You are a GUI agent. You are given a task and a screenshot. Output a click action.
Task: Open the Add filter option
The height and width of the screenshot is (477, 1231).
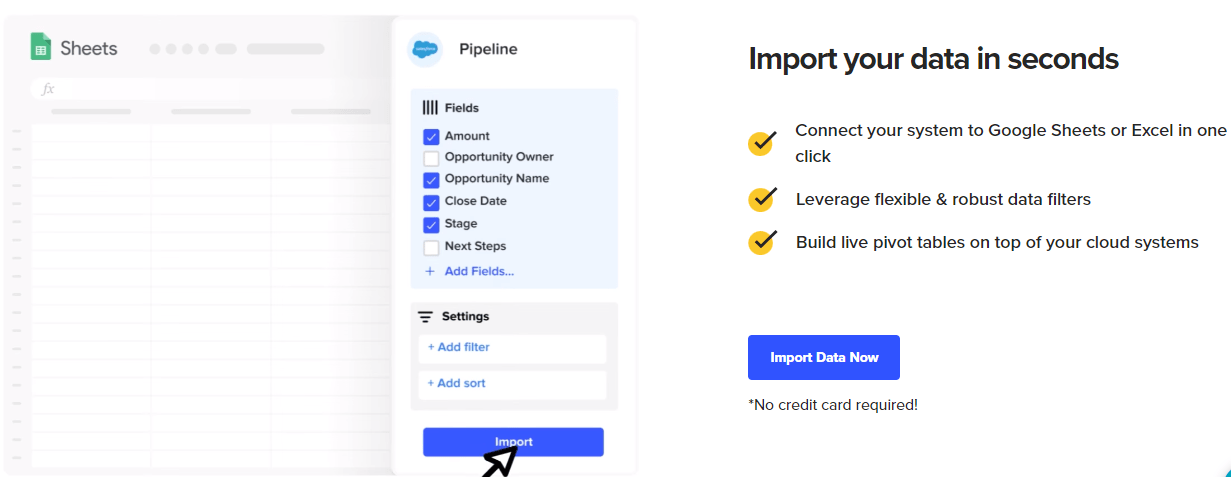[x=512, y=348]
